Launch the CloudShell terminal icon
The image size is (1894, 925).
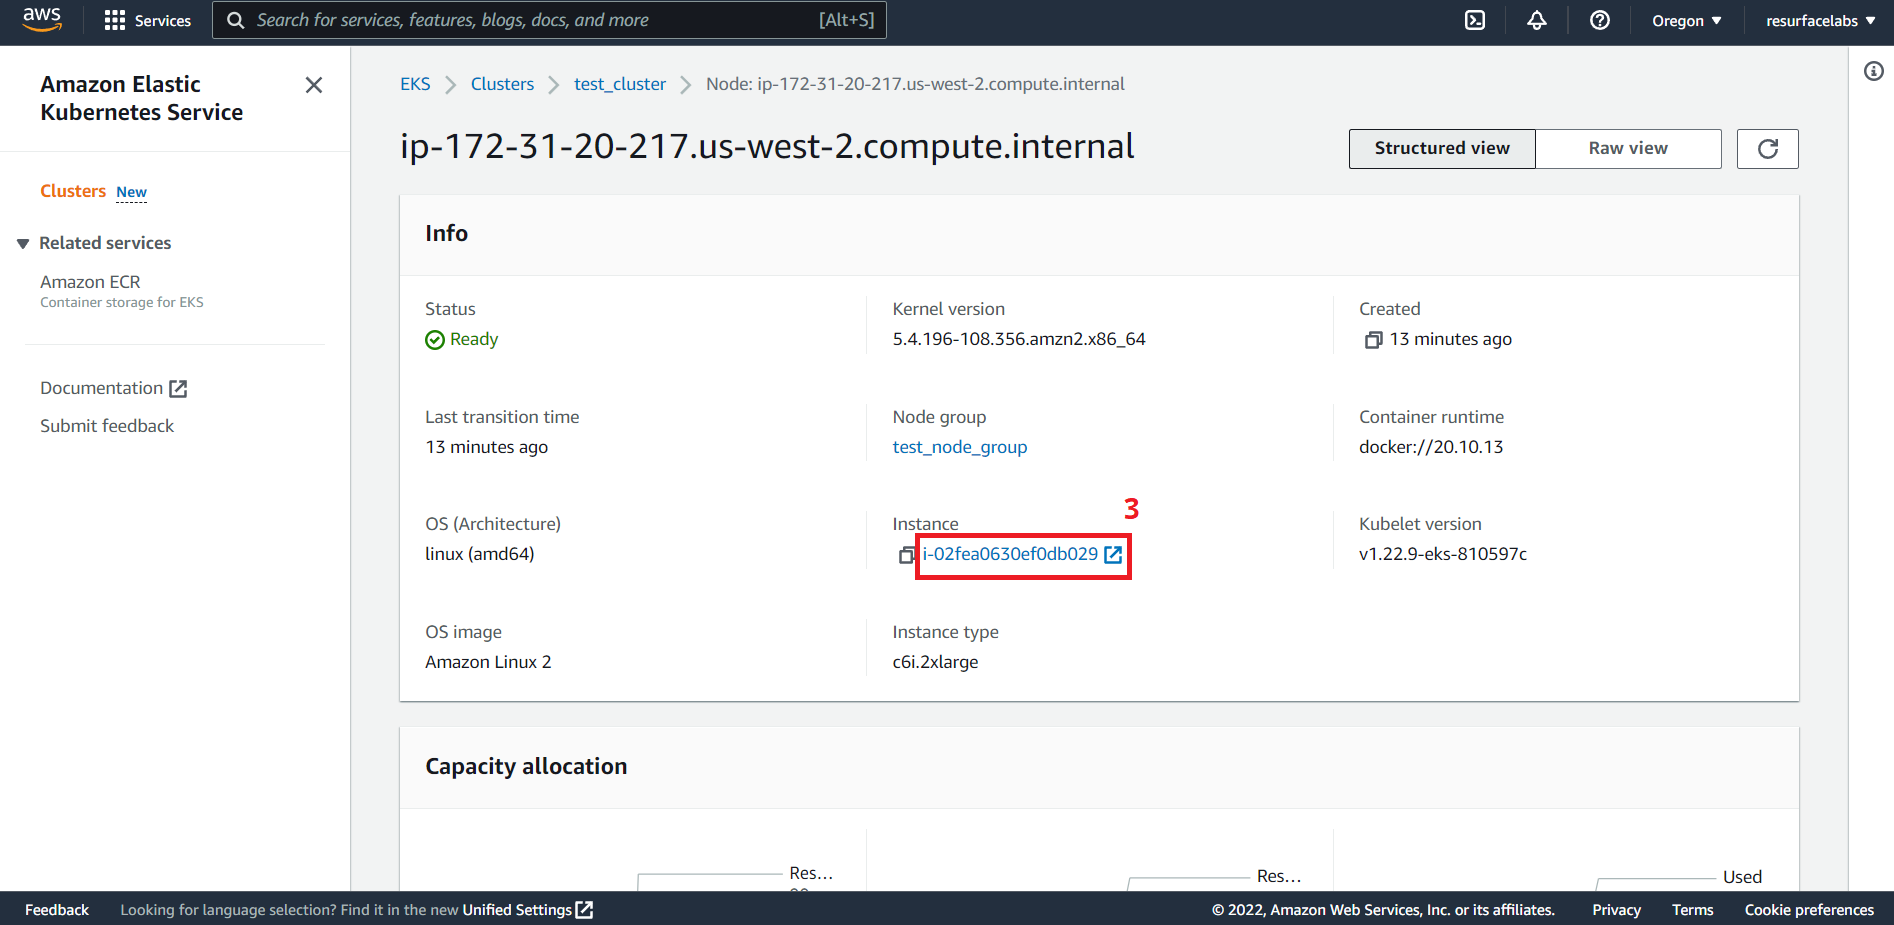tap(1475, 20)
